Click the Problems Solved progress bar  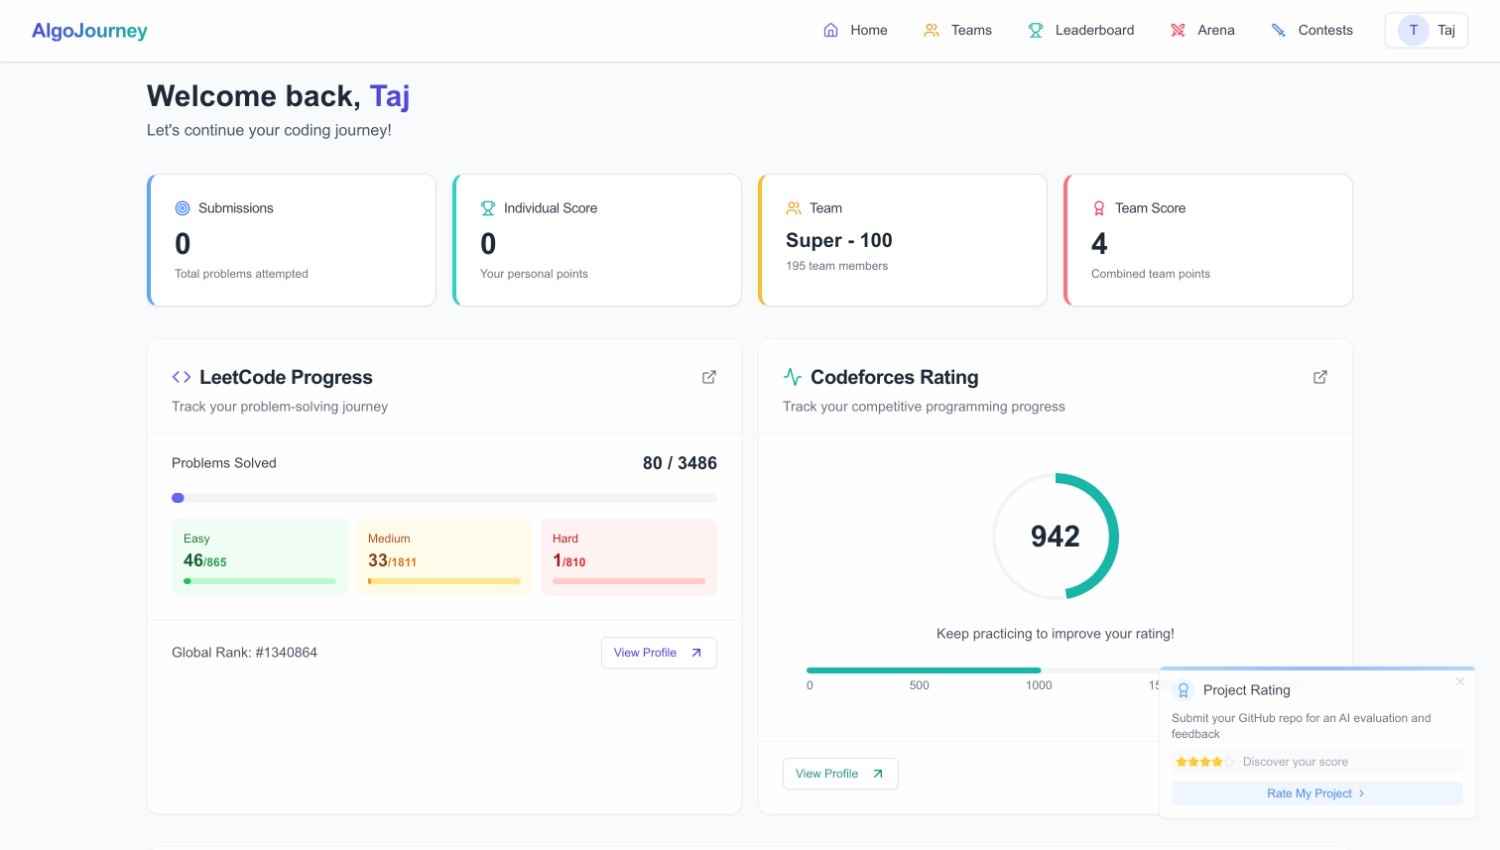coord(444,498)
